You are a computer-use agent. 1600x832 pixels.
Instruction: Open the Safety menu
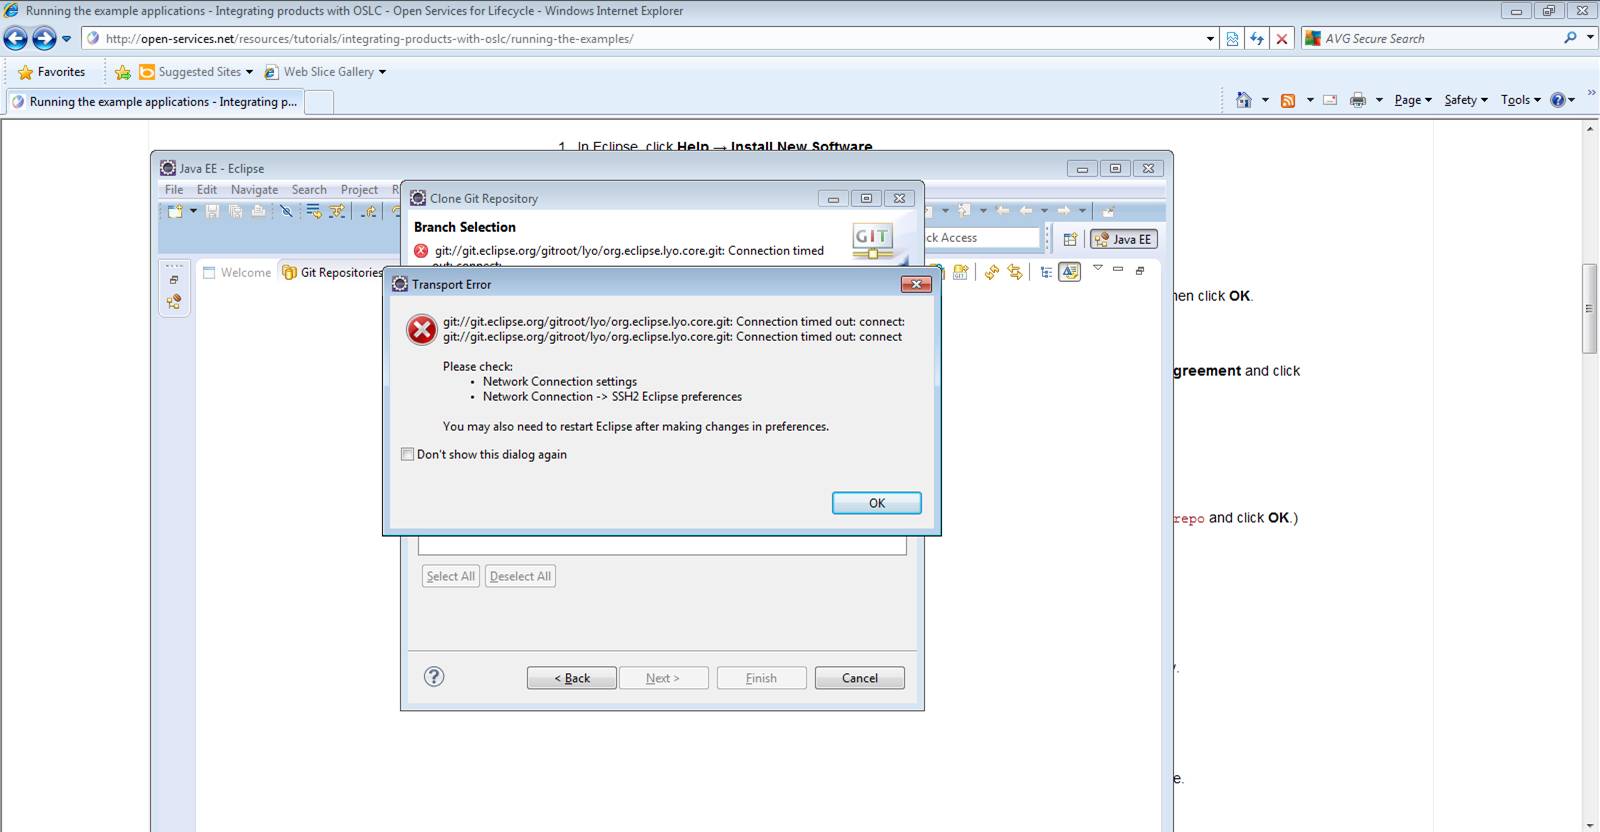(x=1466, y=100)
